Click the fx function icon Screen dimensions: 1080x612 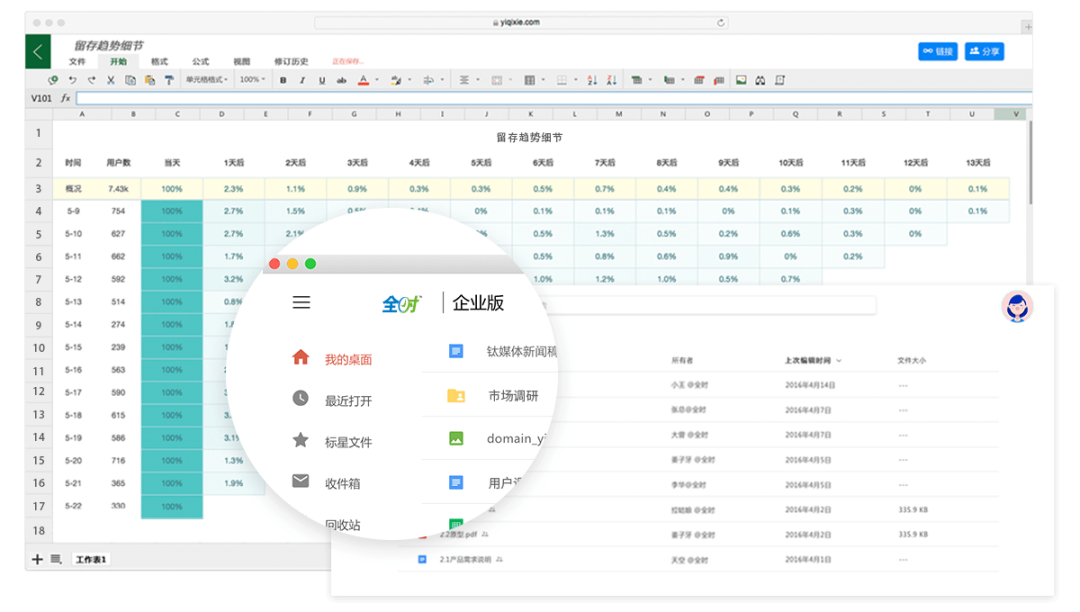65,98
